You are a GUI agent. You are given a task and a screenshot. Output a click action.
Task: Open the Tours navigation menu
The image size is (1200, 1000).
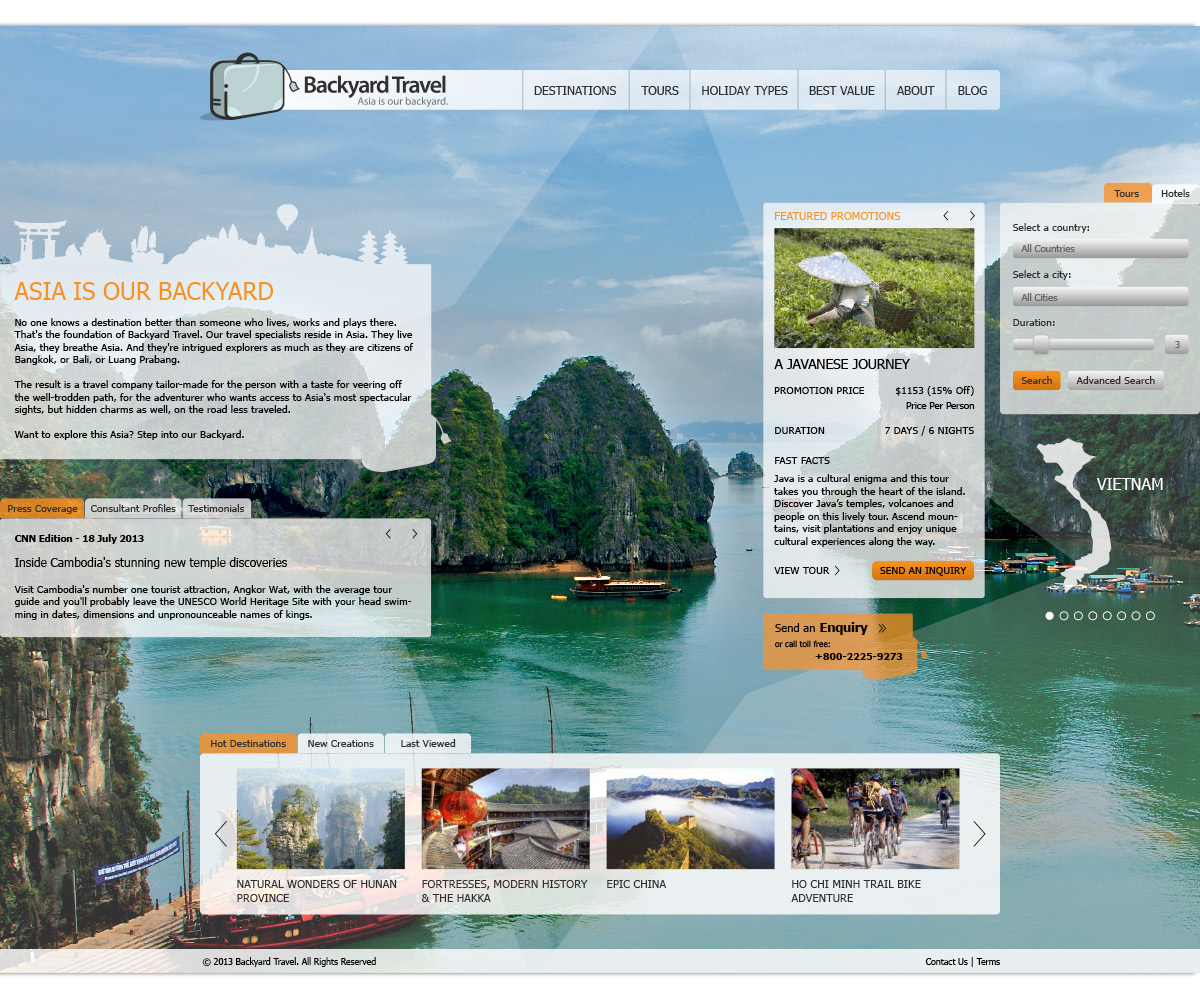click(x=660, y=90)
